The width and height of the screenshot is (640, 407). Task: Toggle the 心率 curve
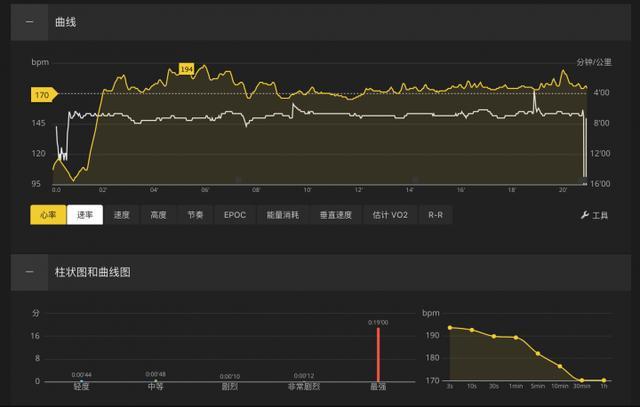pyautogui.click(x=47, y=215)
